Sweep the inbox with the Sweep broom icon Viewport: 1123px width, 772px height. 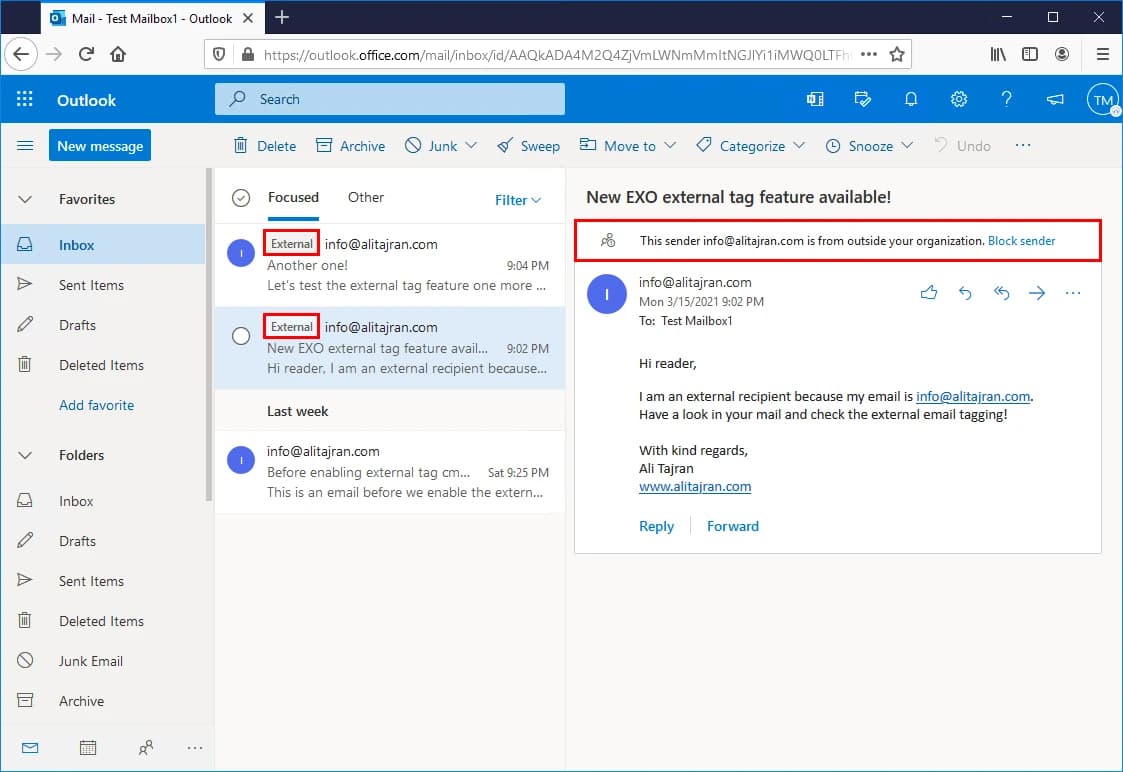tap(528, 145)
